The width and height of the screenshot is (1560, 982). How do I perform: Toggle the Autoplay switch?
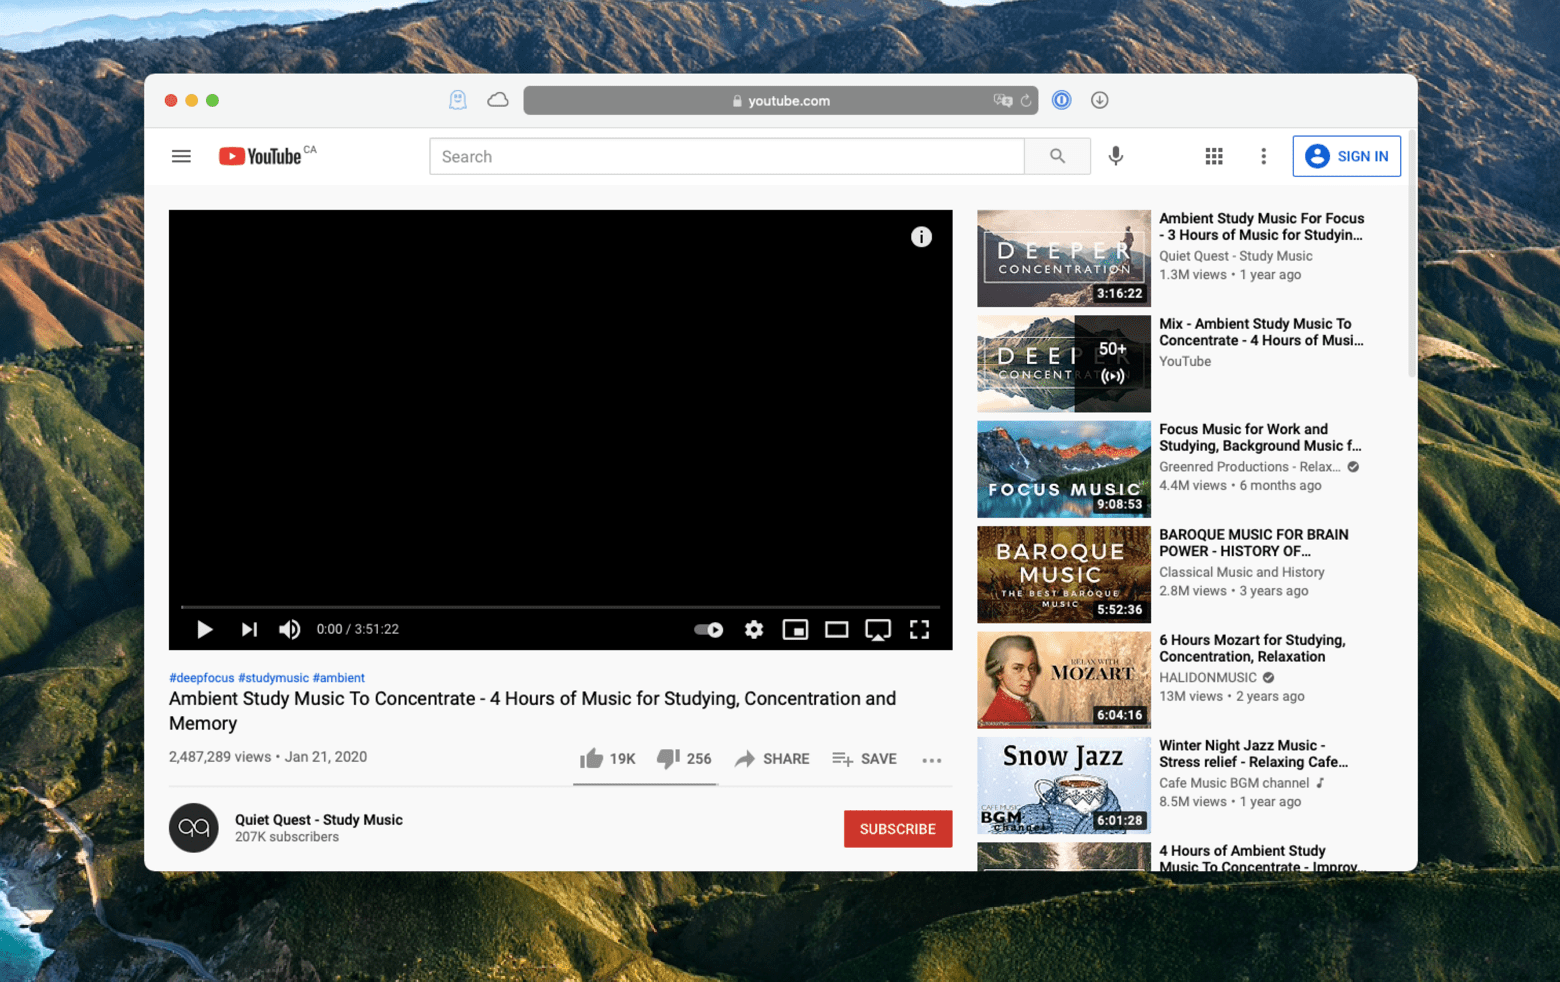[x=708, y=630]
